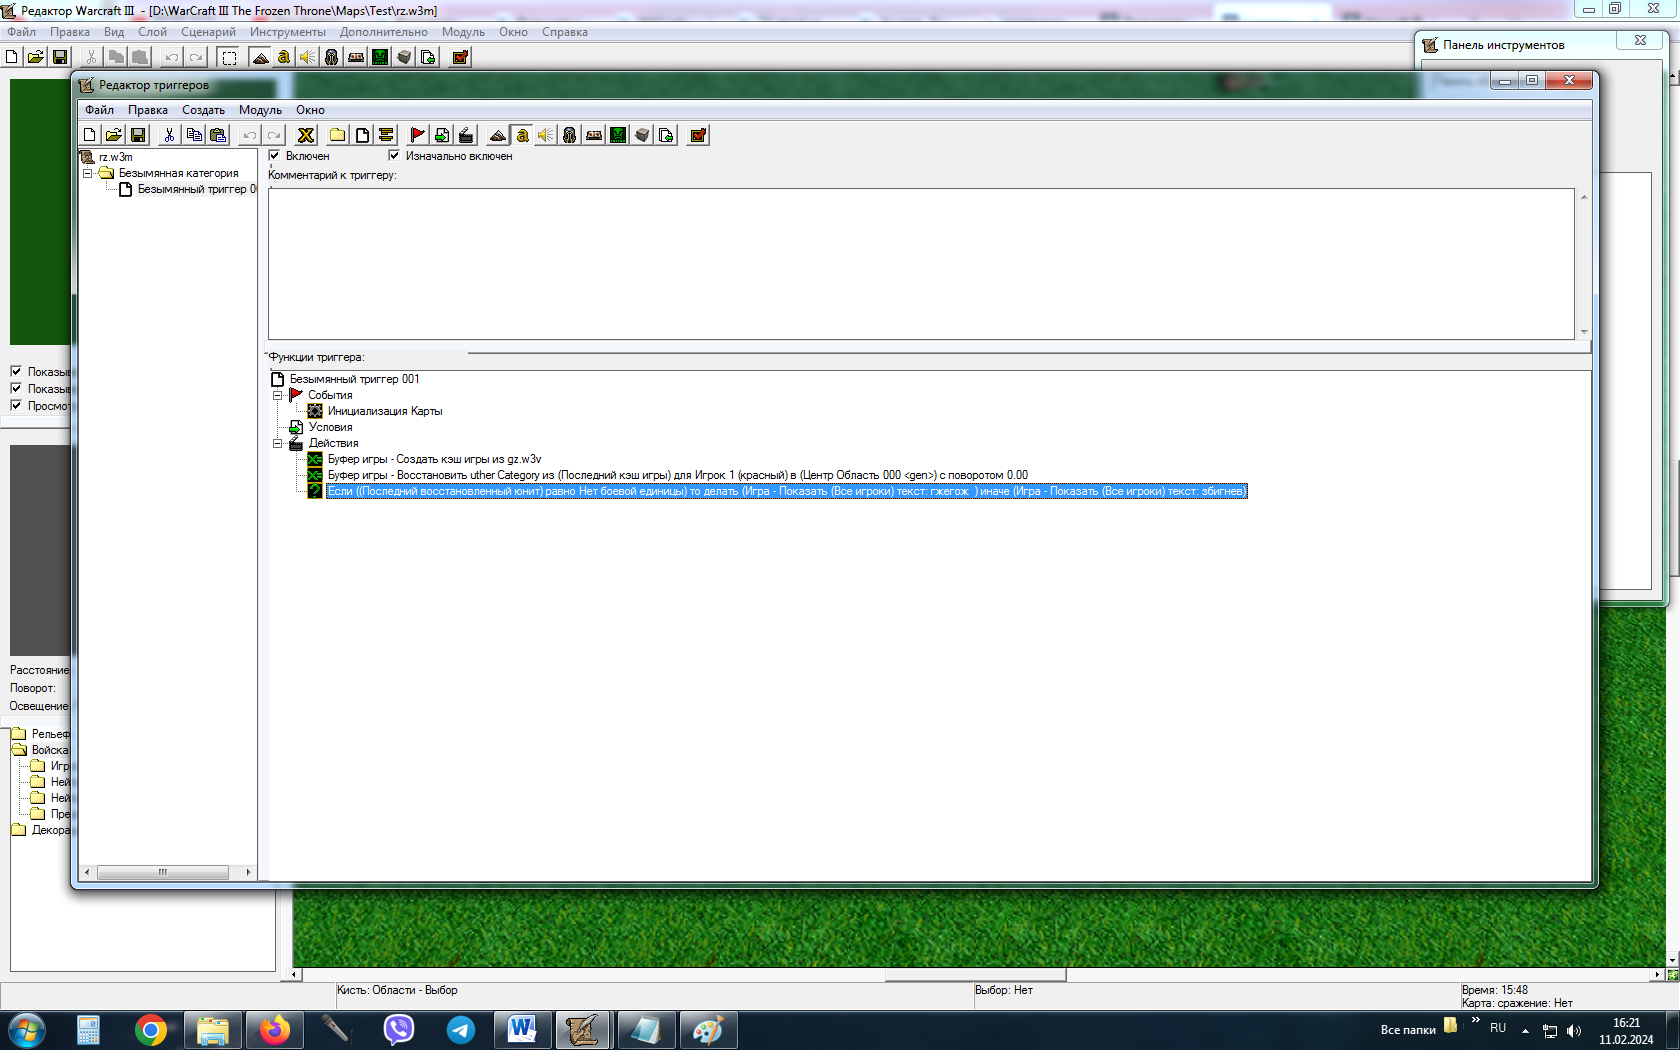Open Инструменты menu in main editor
The image size is (1680, 1050).
click(x=288, y=32)
